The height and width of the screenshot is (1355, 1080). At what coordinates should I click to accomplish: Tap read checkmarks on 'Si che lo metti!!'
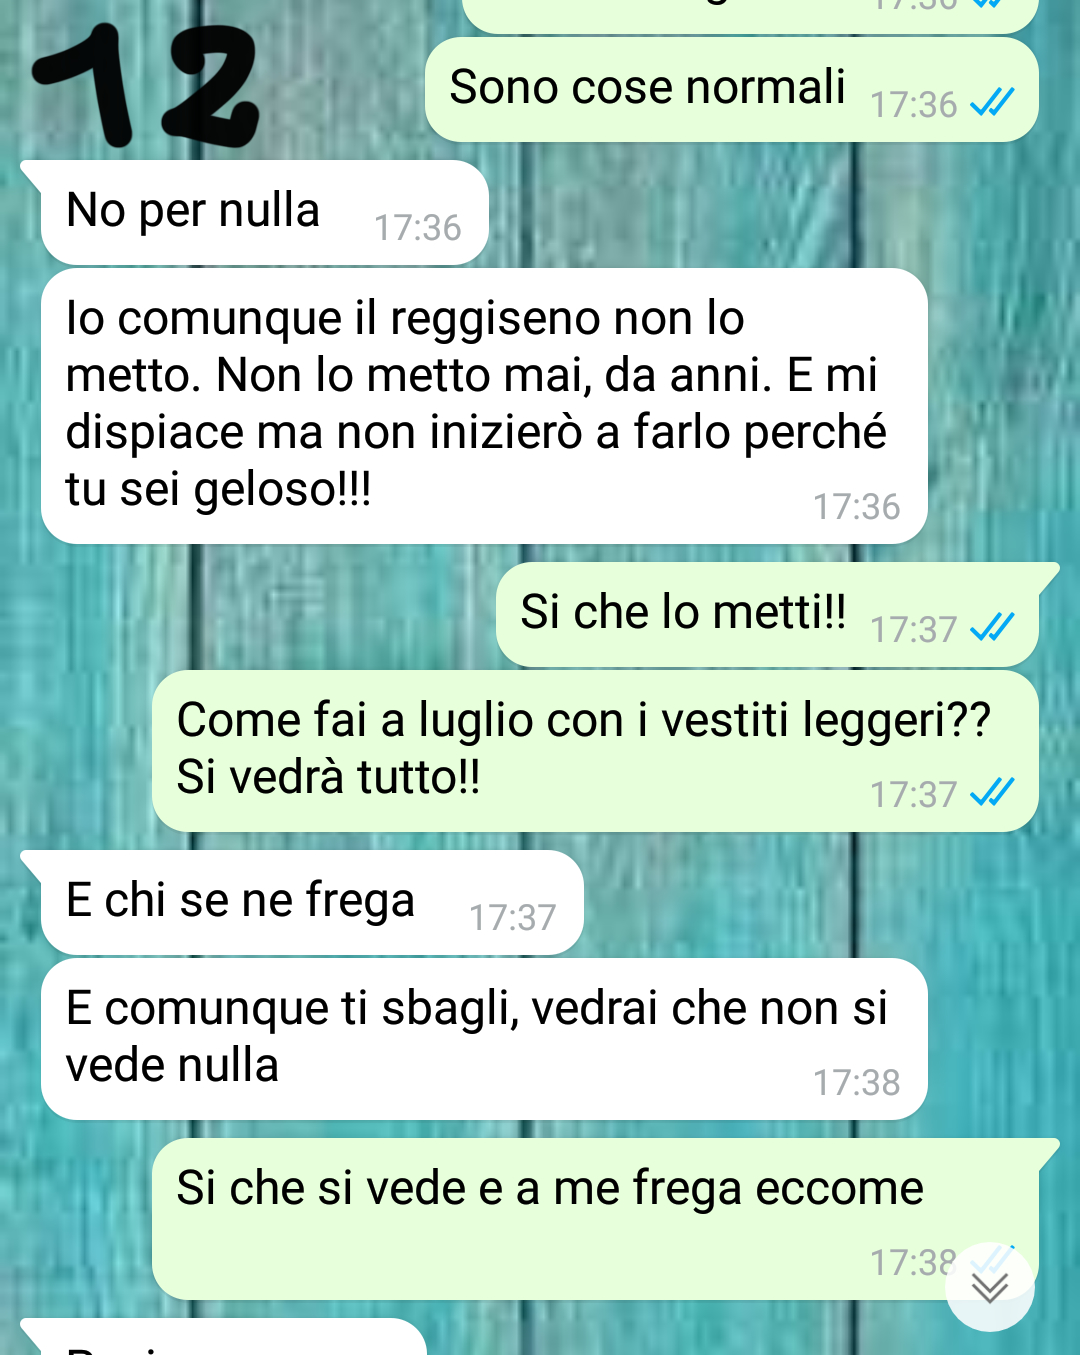click(992, 628)
